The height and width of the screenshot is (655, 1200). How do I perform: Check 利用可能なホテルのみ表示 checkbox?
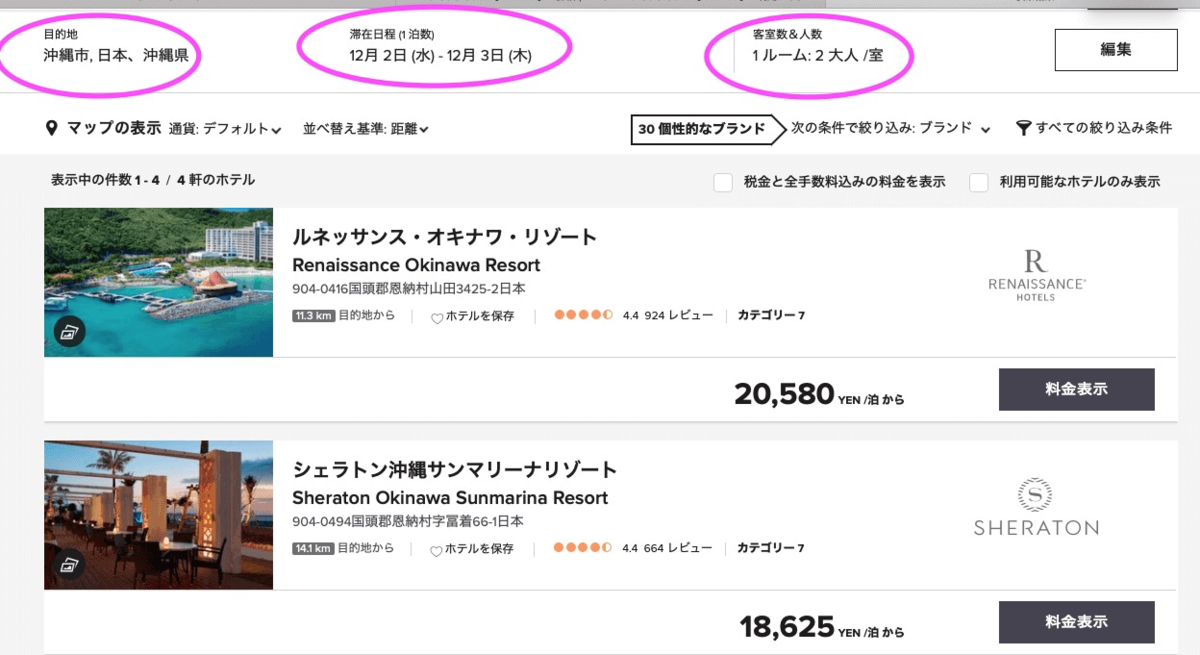point(979,182)
